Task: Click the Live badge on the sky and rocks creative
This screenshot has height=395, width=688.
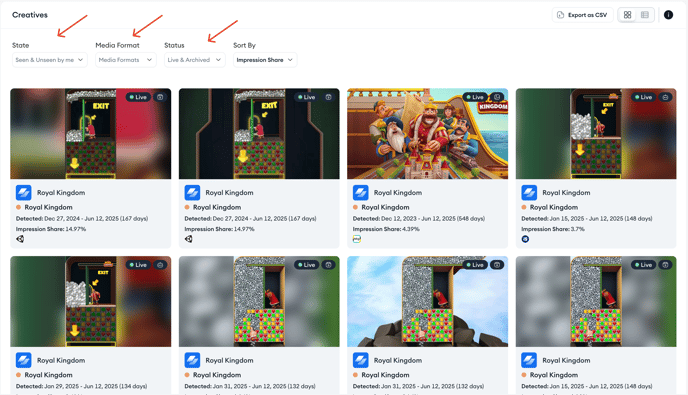Action: tap(475, 265)
